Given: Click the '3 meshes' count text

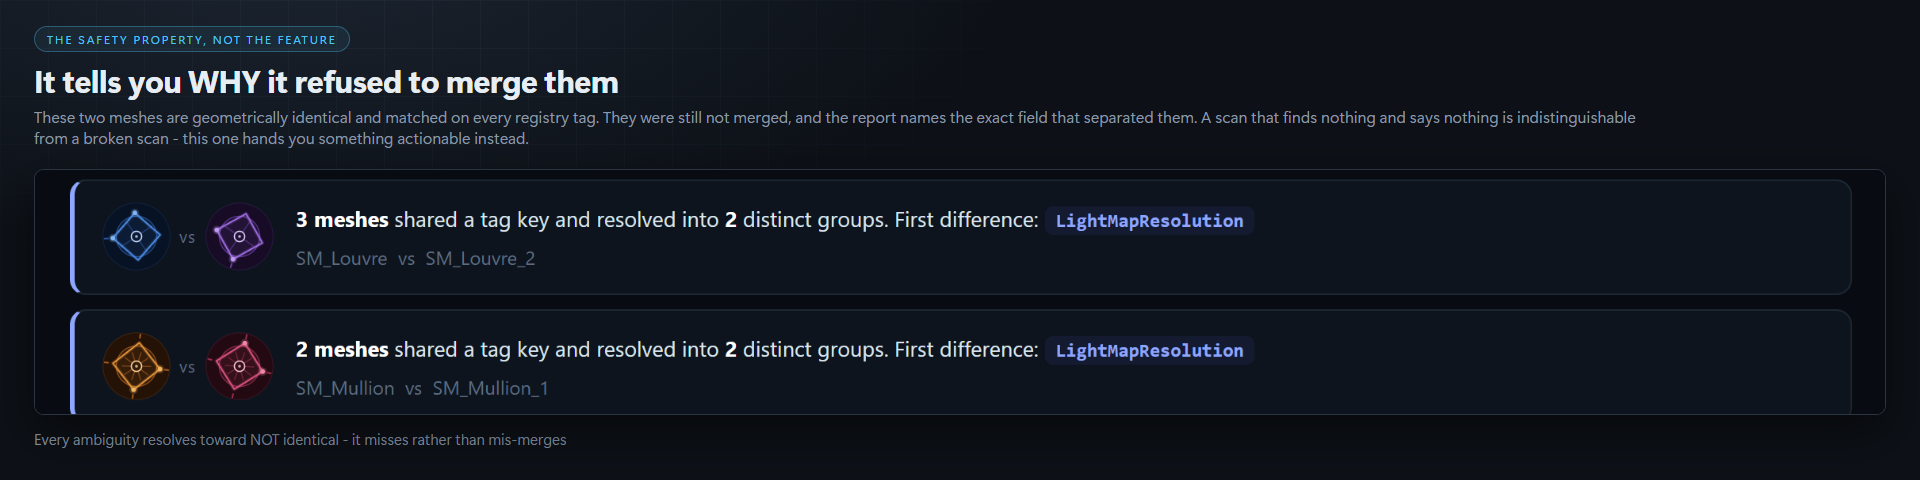Looking at the screenshot, I should (x=342, y=220).
